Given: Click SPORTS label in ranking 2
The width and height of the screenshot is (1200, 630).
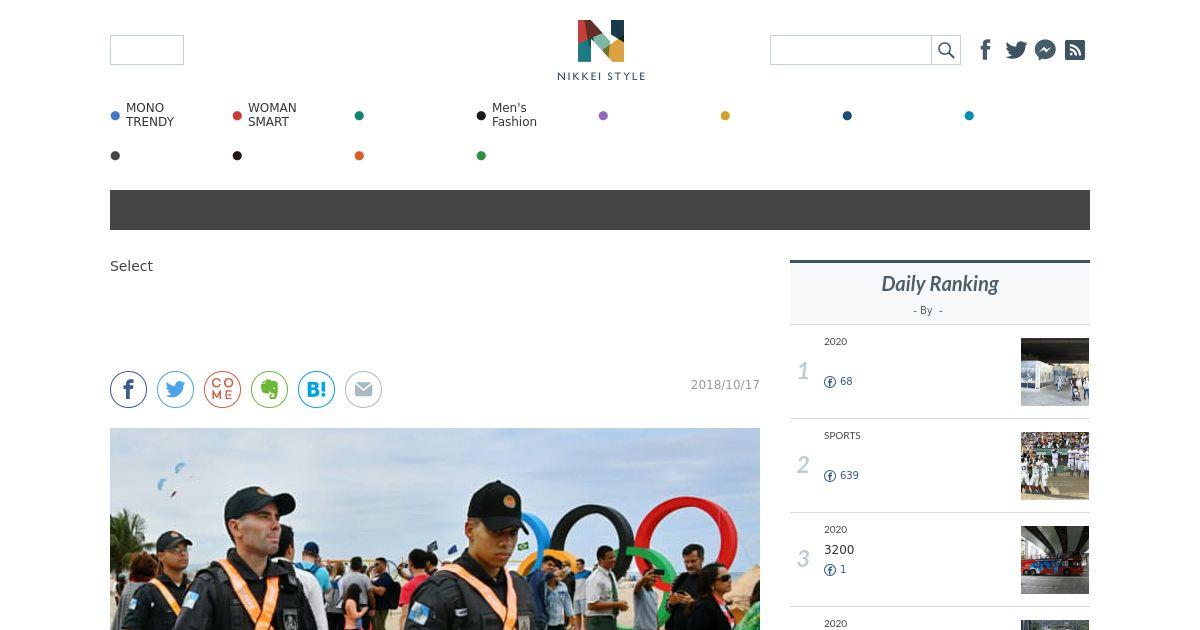Looking at the screenshot, I should coord(842,436).
